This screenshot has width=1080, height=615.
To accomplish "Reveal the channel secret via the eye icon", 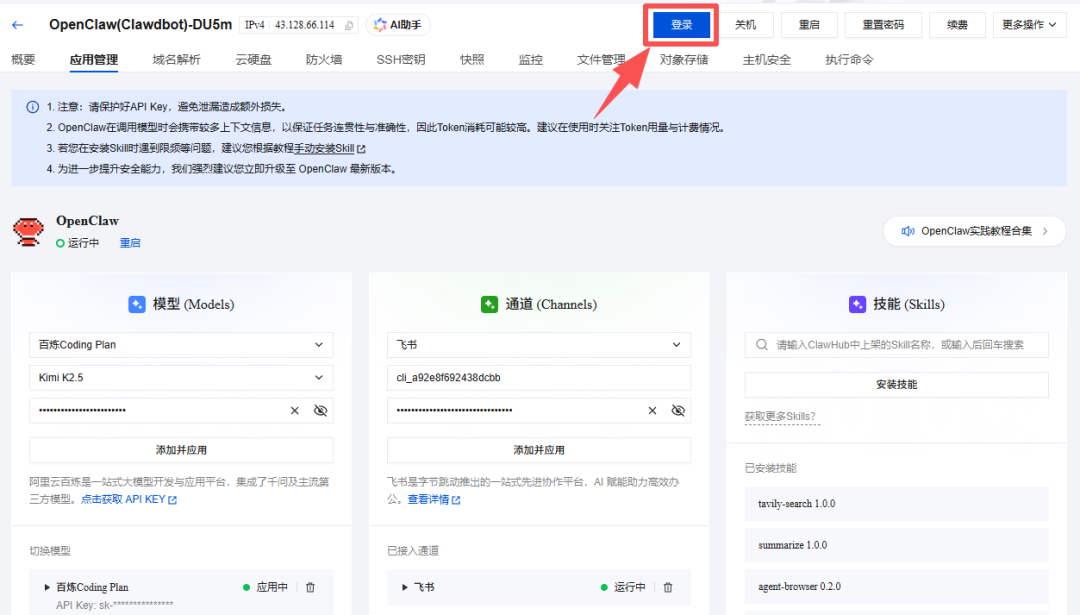I will 678,410.
